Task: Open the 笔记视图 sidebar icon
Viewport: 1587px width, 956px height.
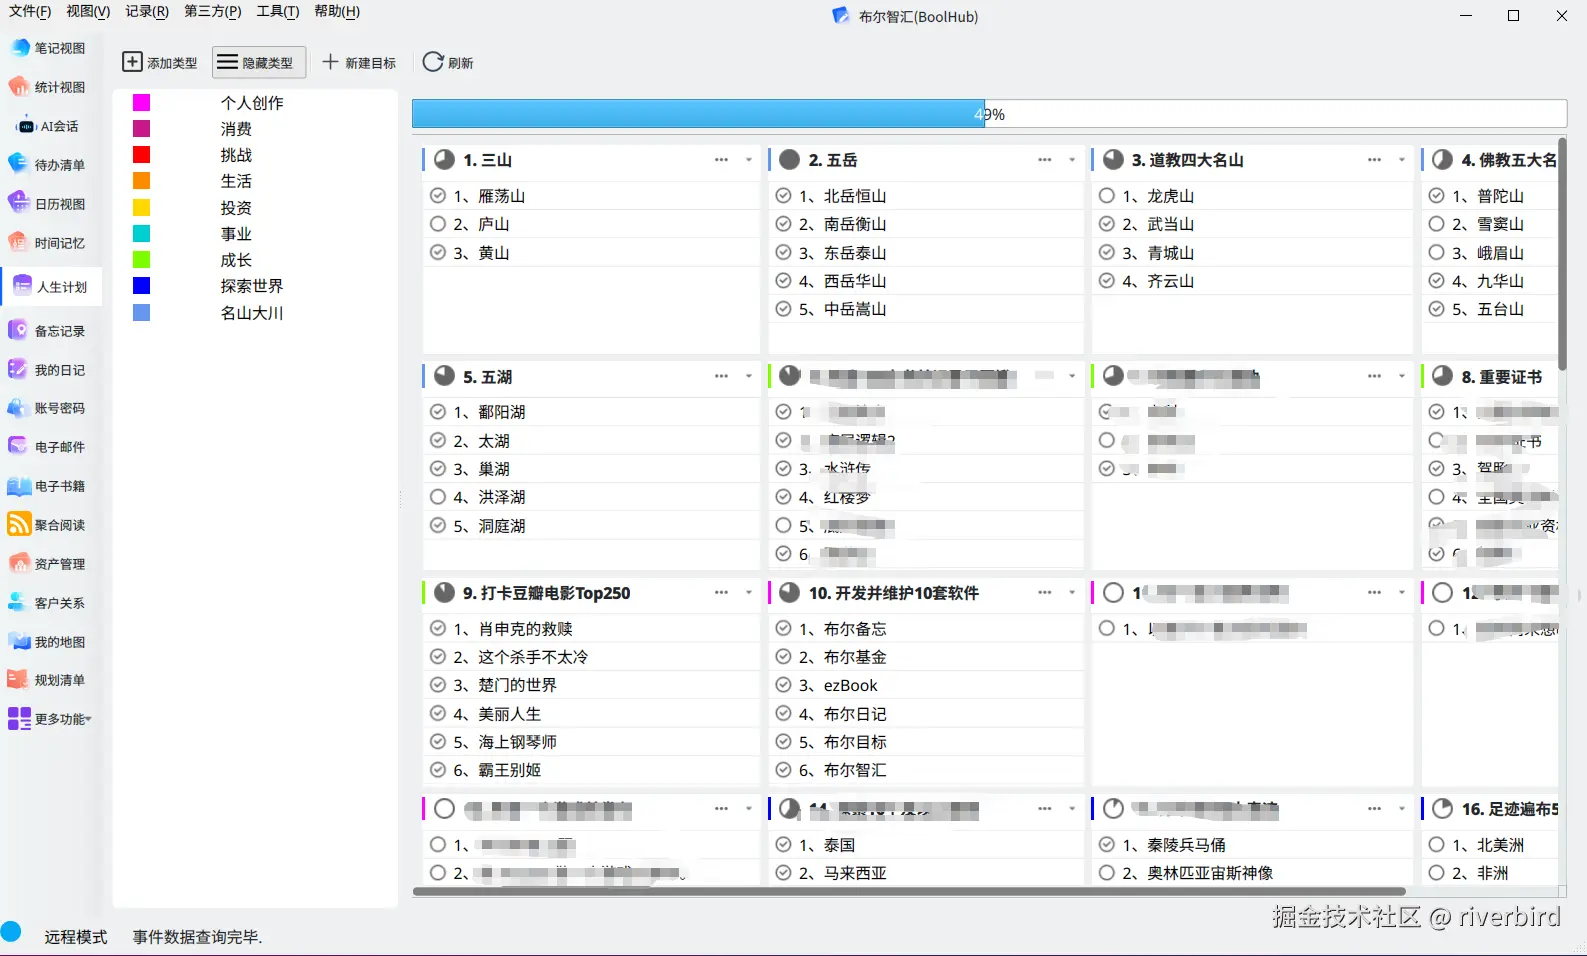Action: 20,48
